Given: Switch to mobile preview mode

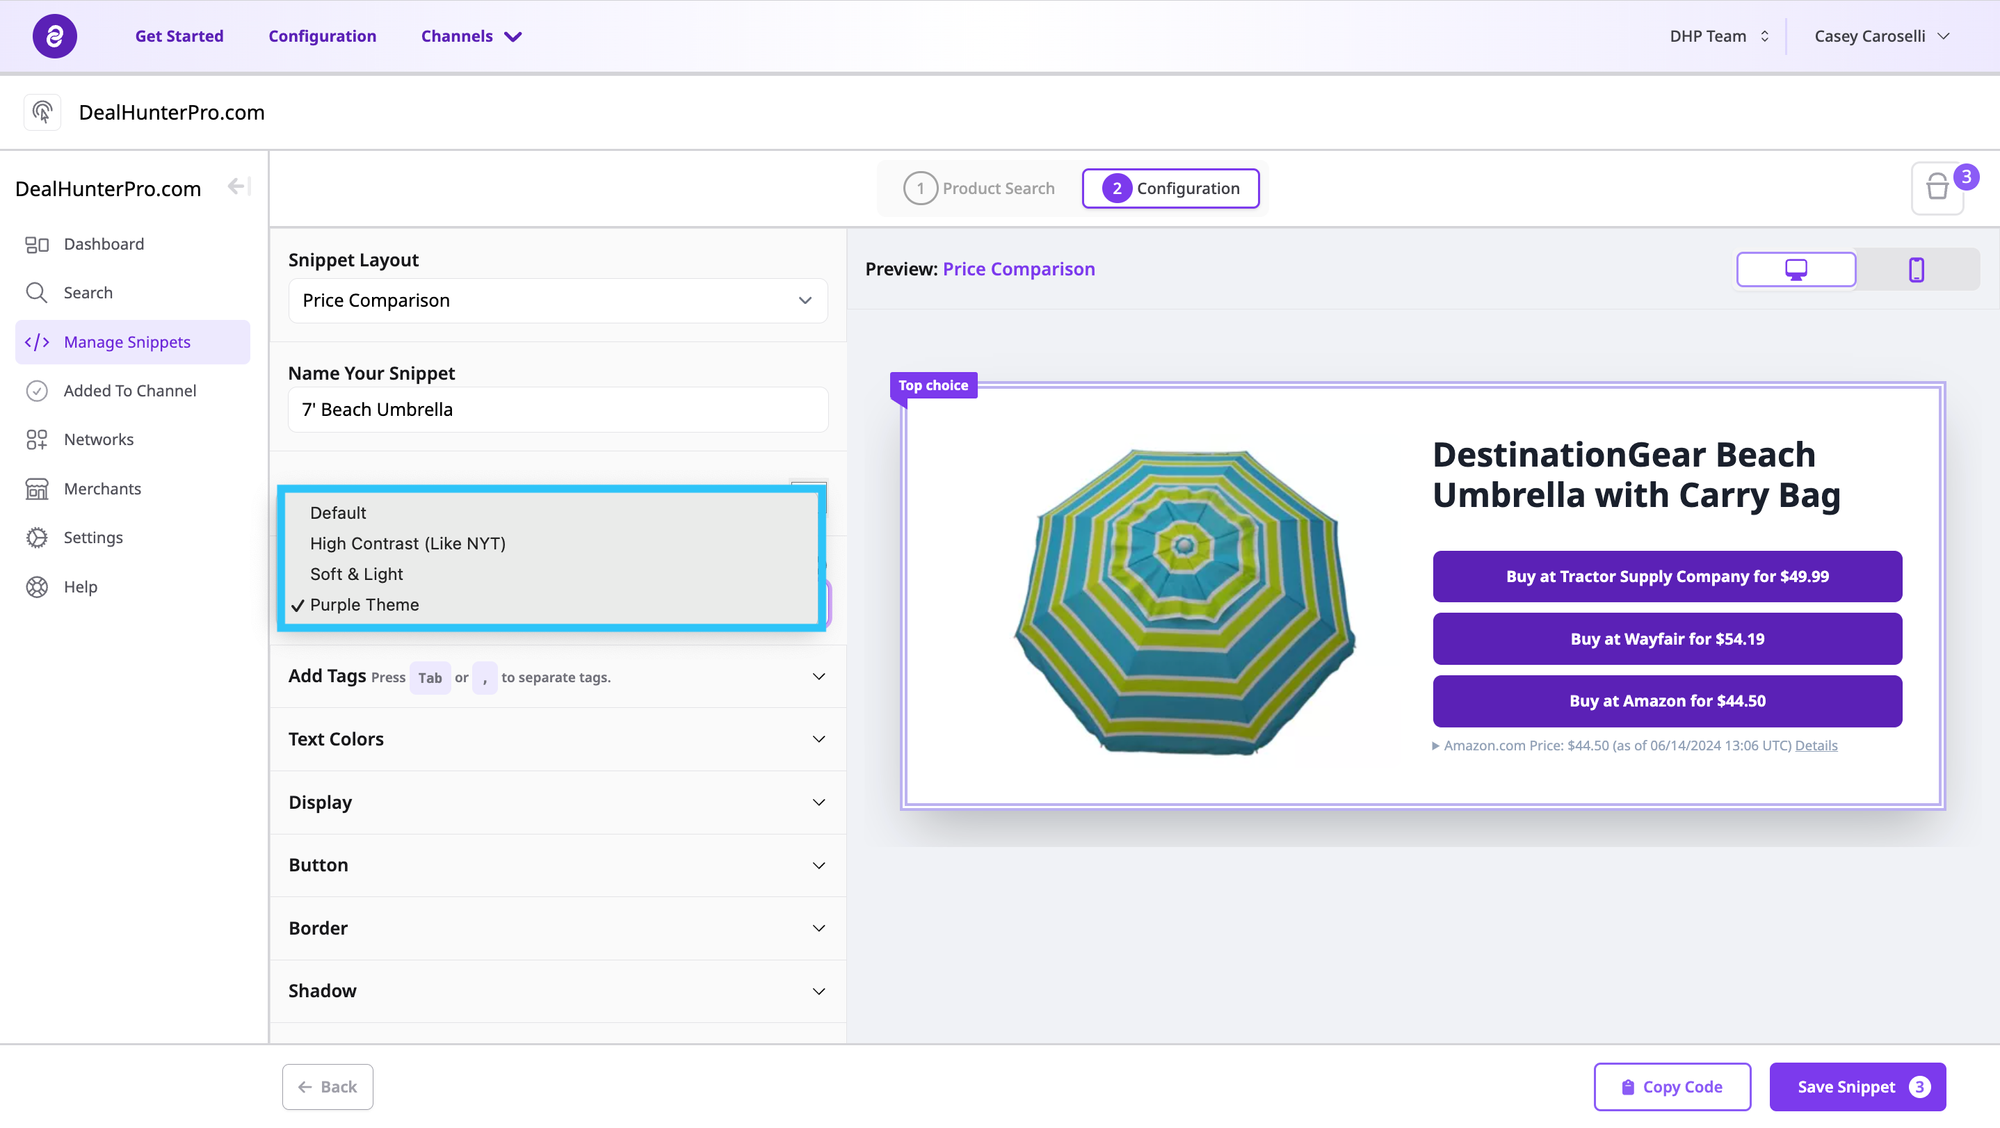Looking at the screenshot, I should 1916,270.
